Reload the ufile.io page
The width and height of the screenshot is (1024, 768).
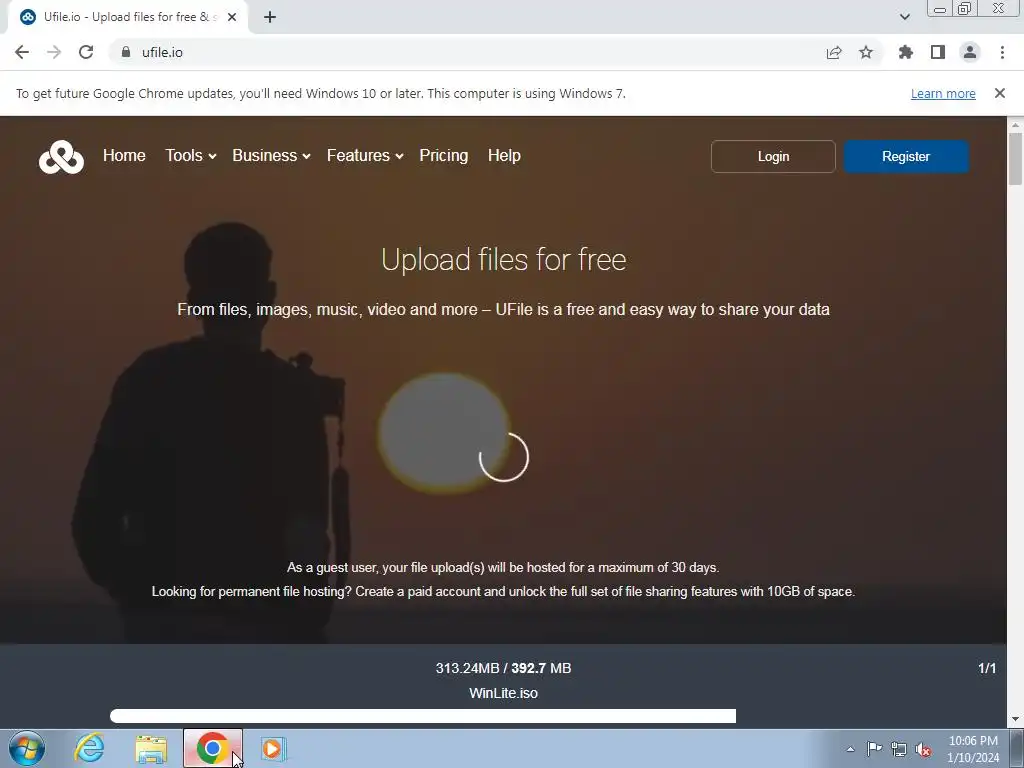coord(86,52)
